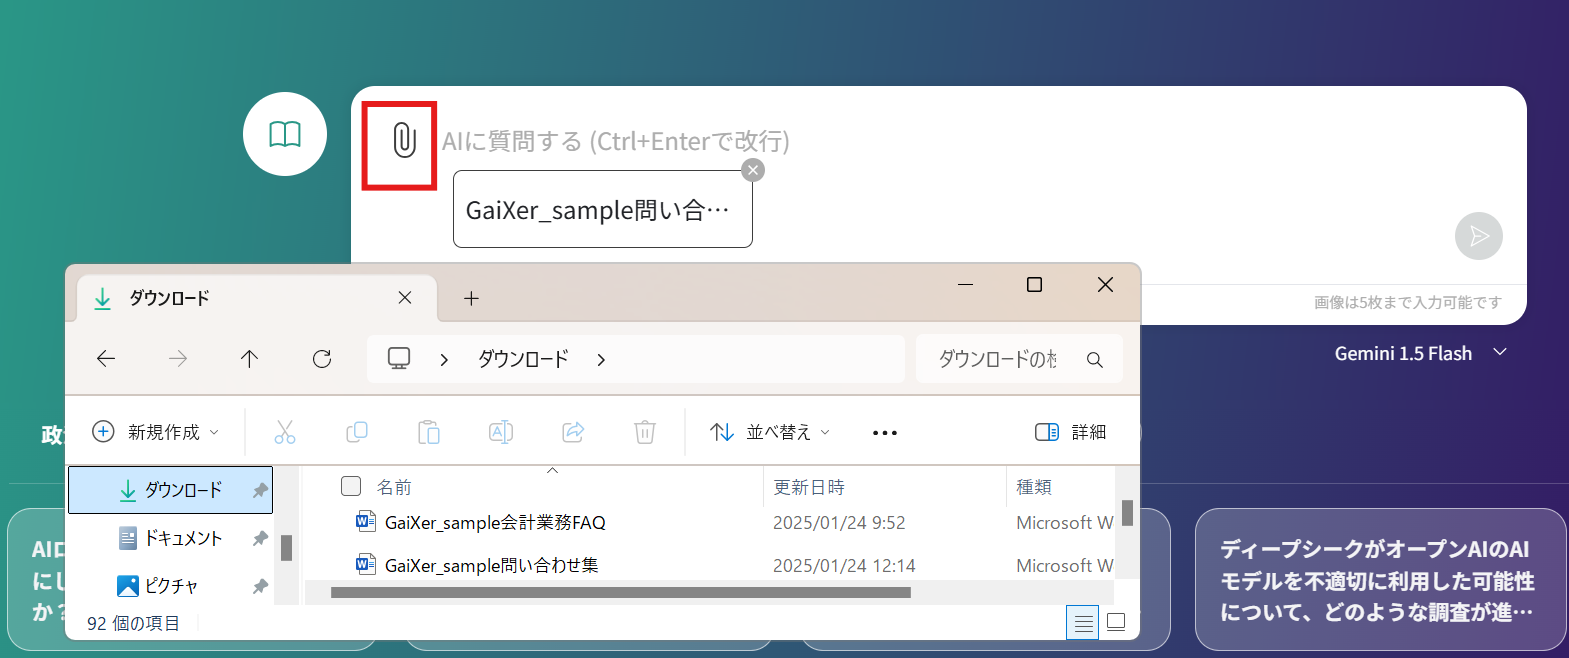Viewport: 1569px width, 658px height.
Task: Click the send message arrow button
Action: point(1478,236)
